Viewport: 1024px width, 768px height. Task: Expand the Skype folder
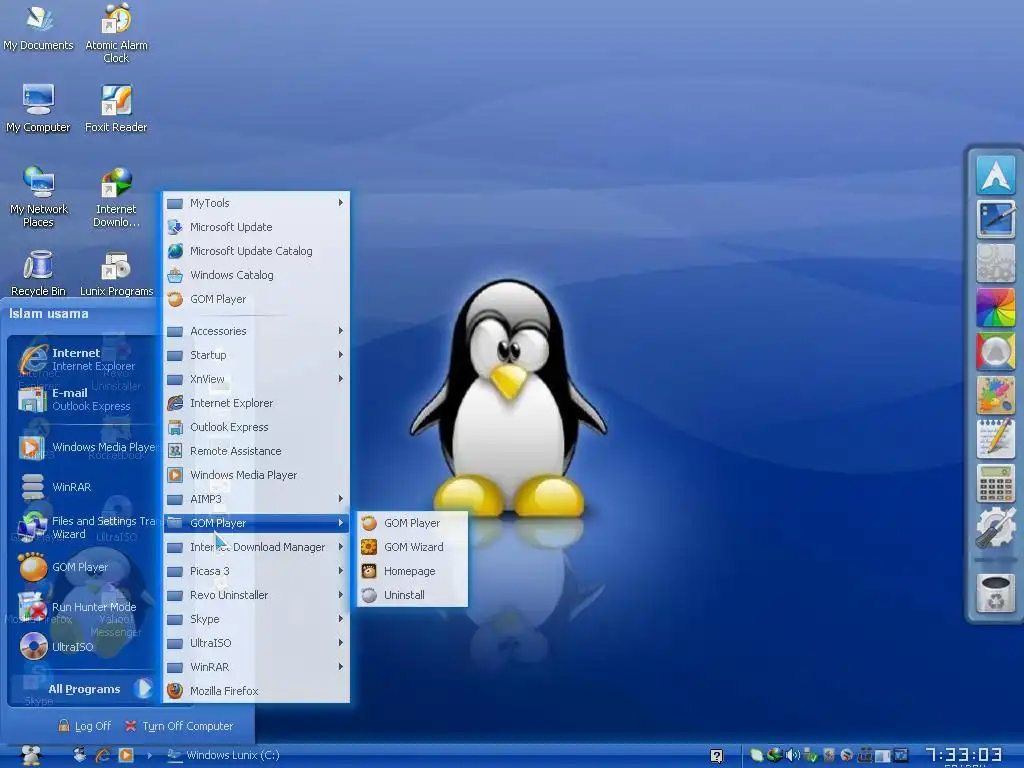[256, 619]
